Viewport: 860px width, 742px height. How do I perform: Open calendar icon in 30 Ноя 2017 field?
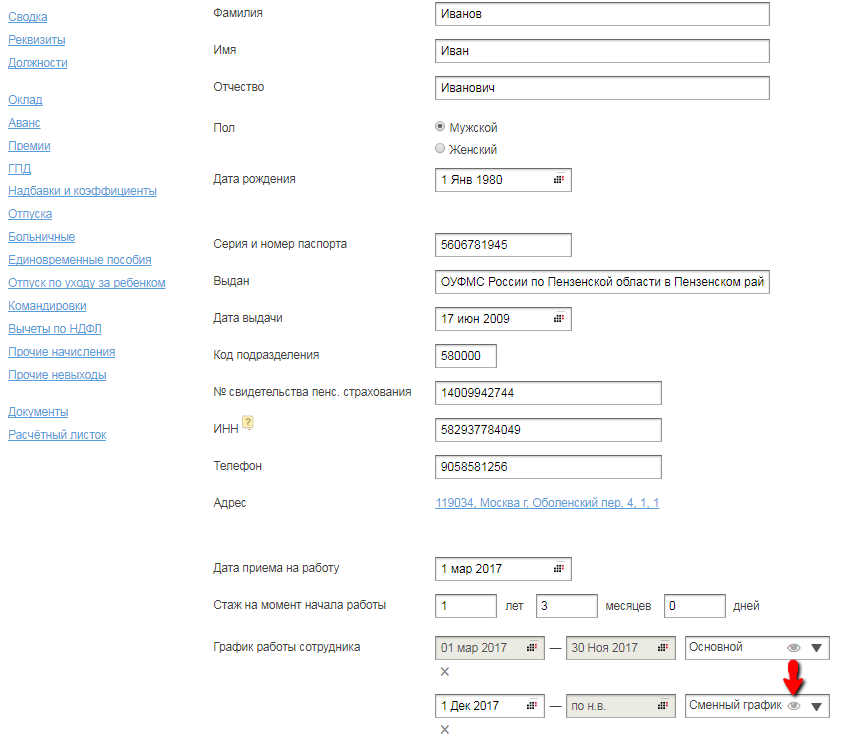(x=663, y=647)
